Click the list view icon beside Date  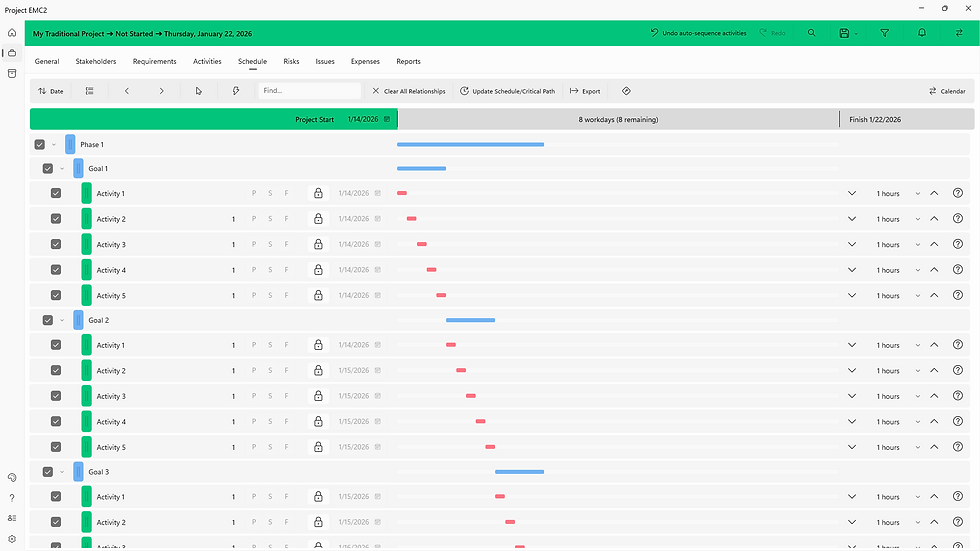pos(89,91)
